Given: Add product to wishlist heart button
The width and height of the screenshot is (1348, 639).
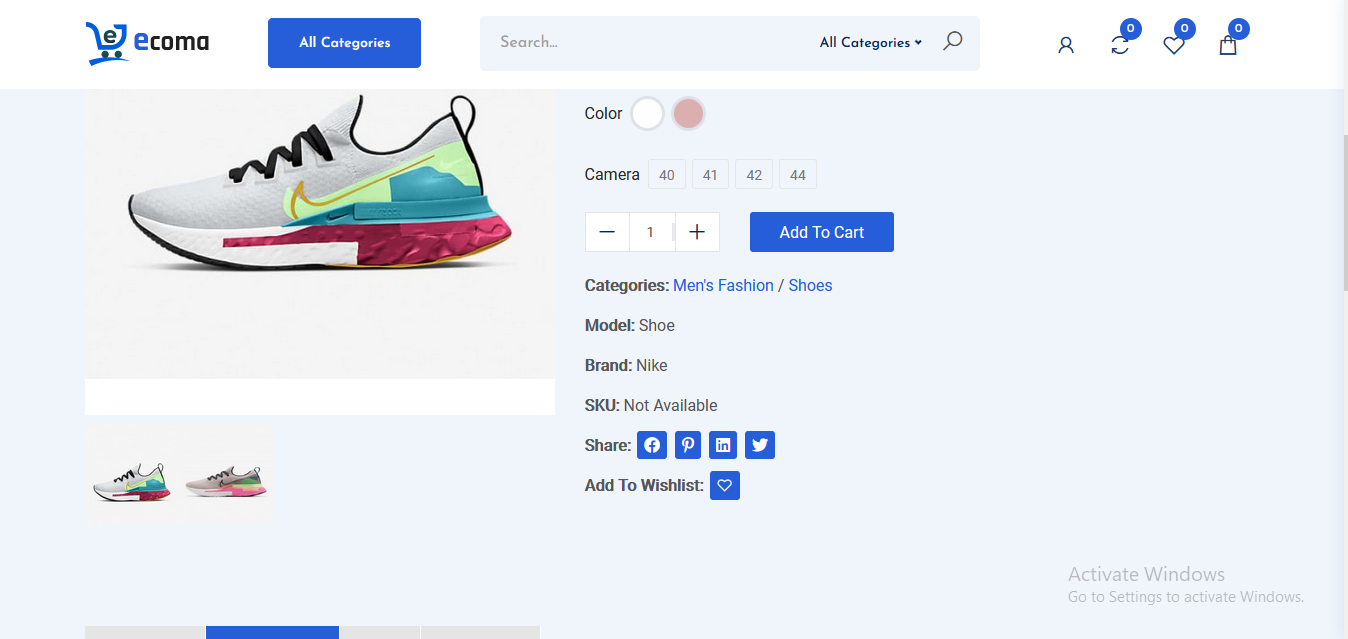Looking at the screenshot, I should click(725, 486).
